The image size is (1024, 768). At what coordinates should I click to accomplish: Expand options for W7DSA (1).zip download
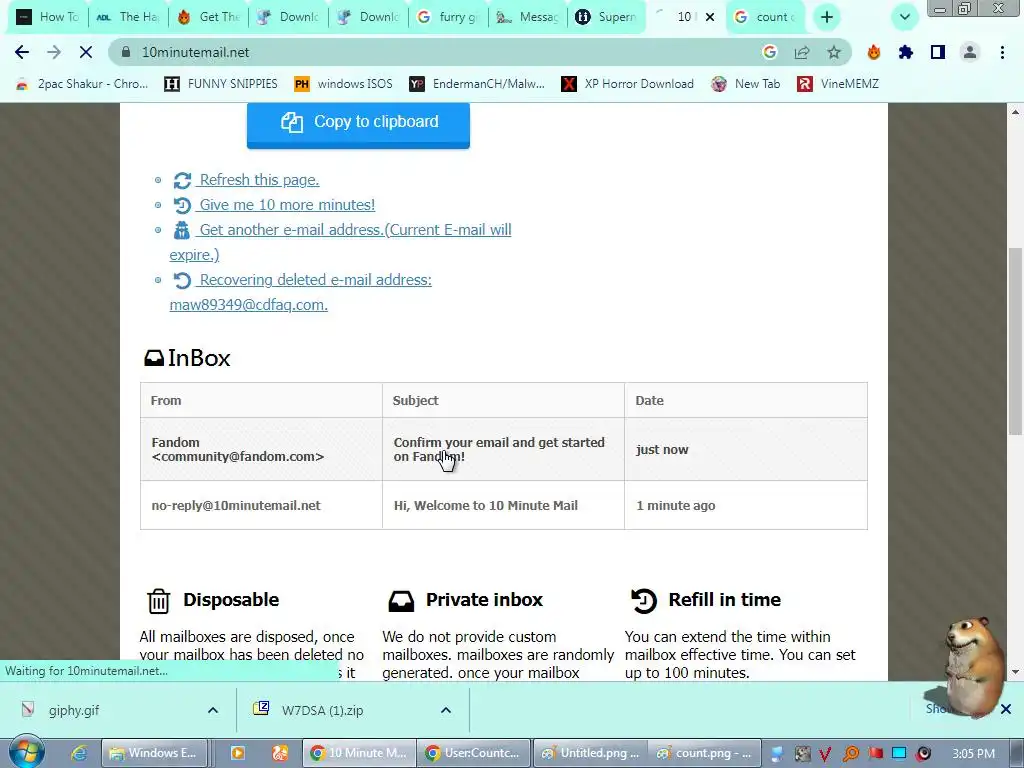point(445,710)
